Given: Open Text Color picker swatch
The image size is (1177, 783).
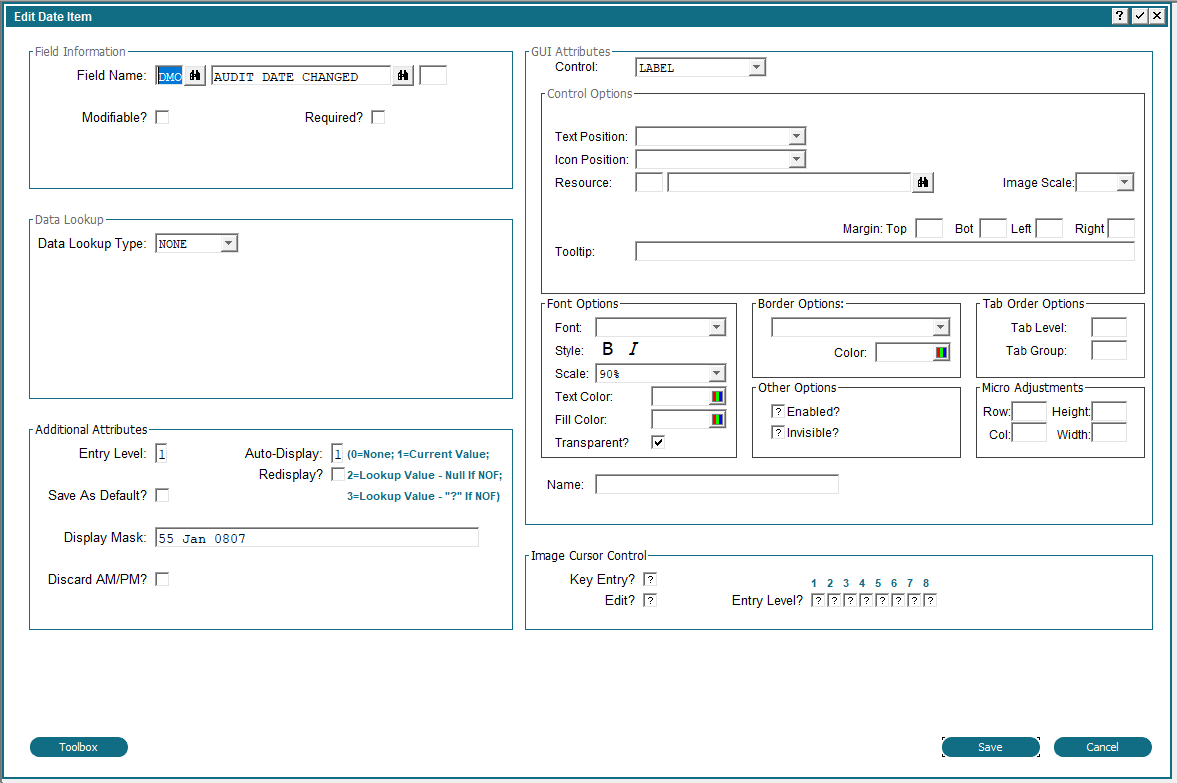Looking at the screenshot, I should pos(717,396).
